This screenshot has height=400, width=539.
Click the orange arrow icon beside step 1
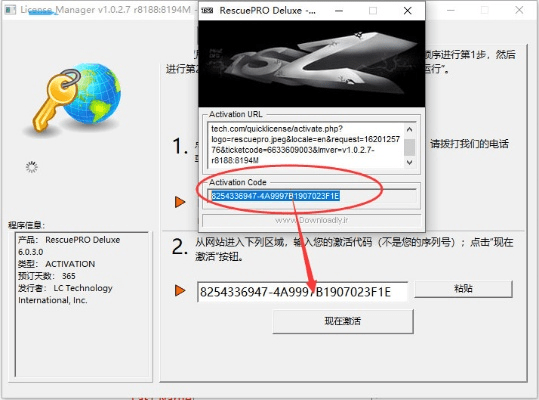coord(180,202)
